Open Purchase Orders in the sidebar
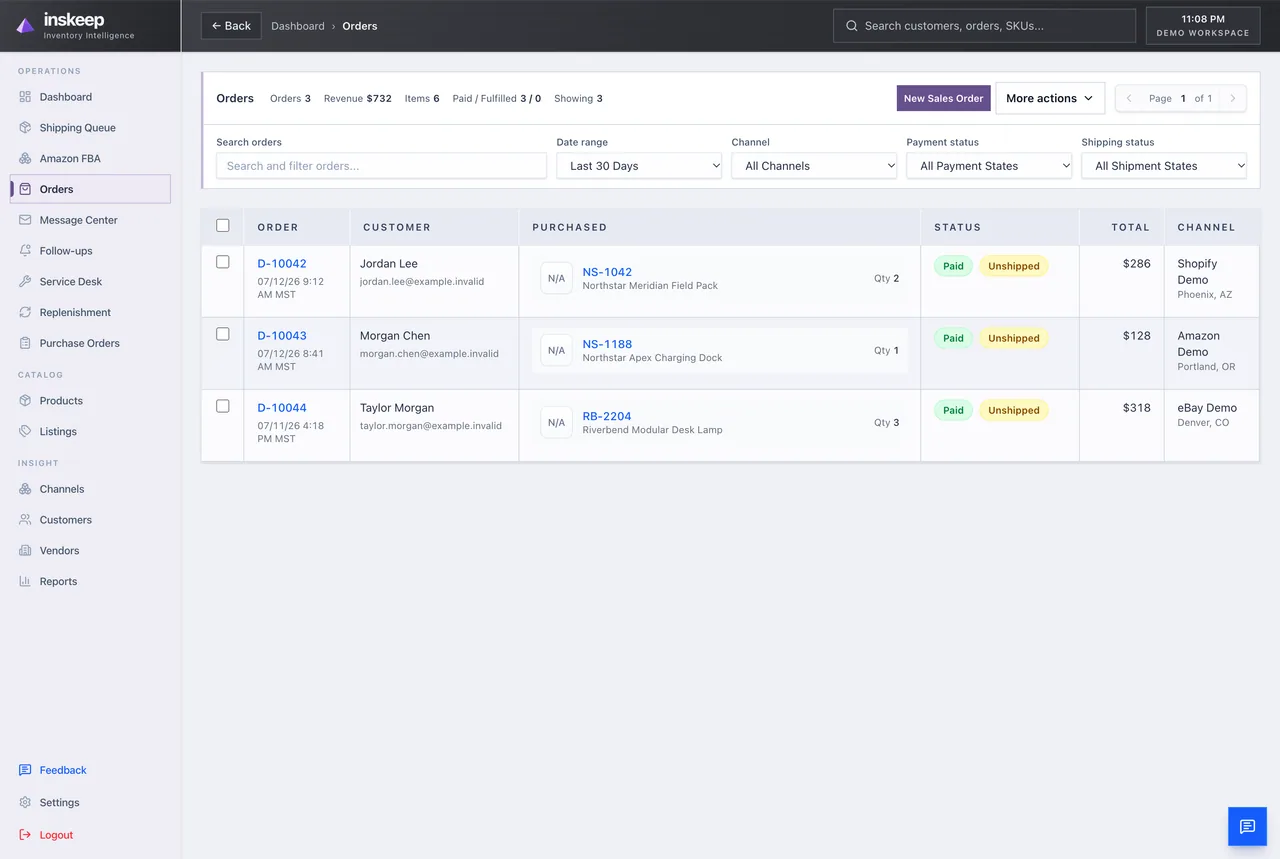The image size is (1280, 859). tap(90, 343)
